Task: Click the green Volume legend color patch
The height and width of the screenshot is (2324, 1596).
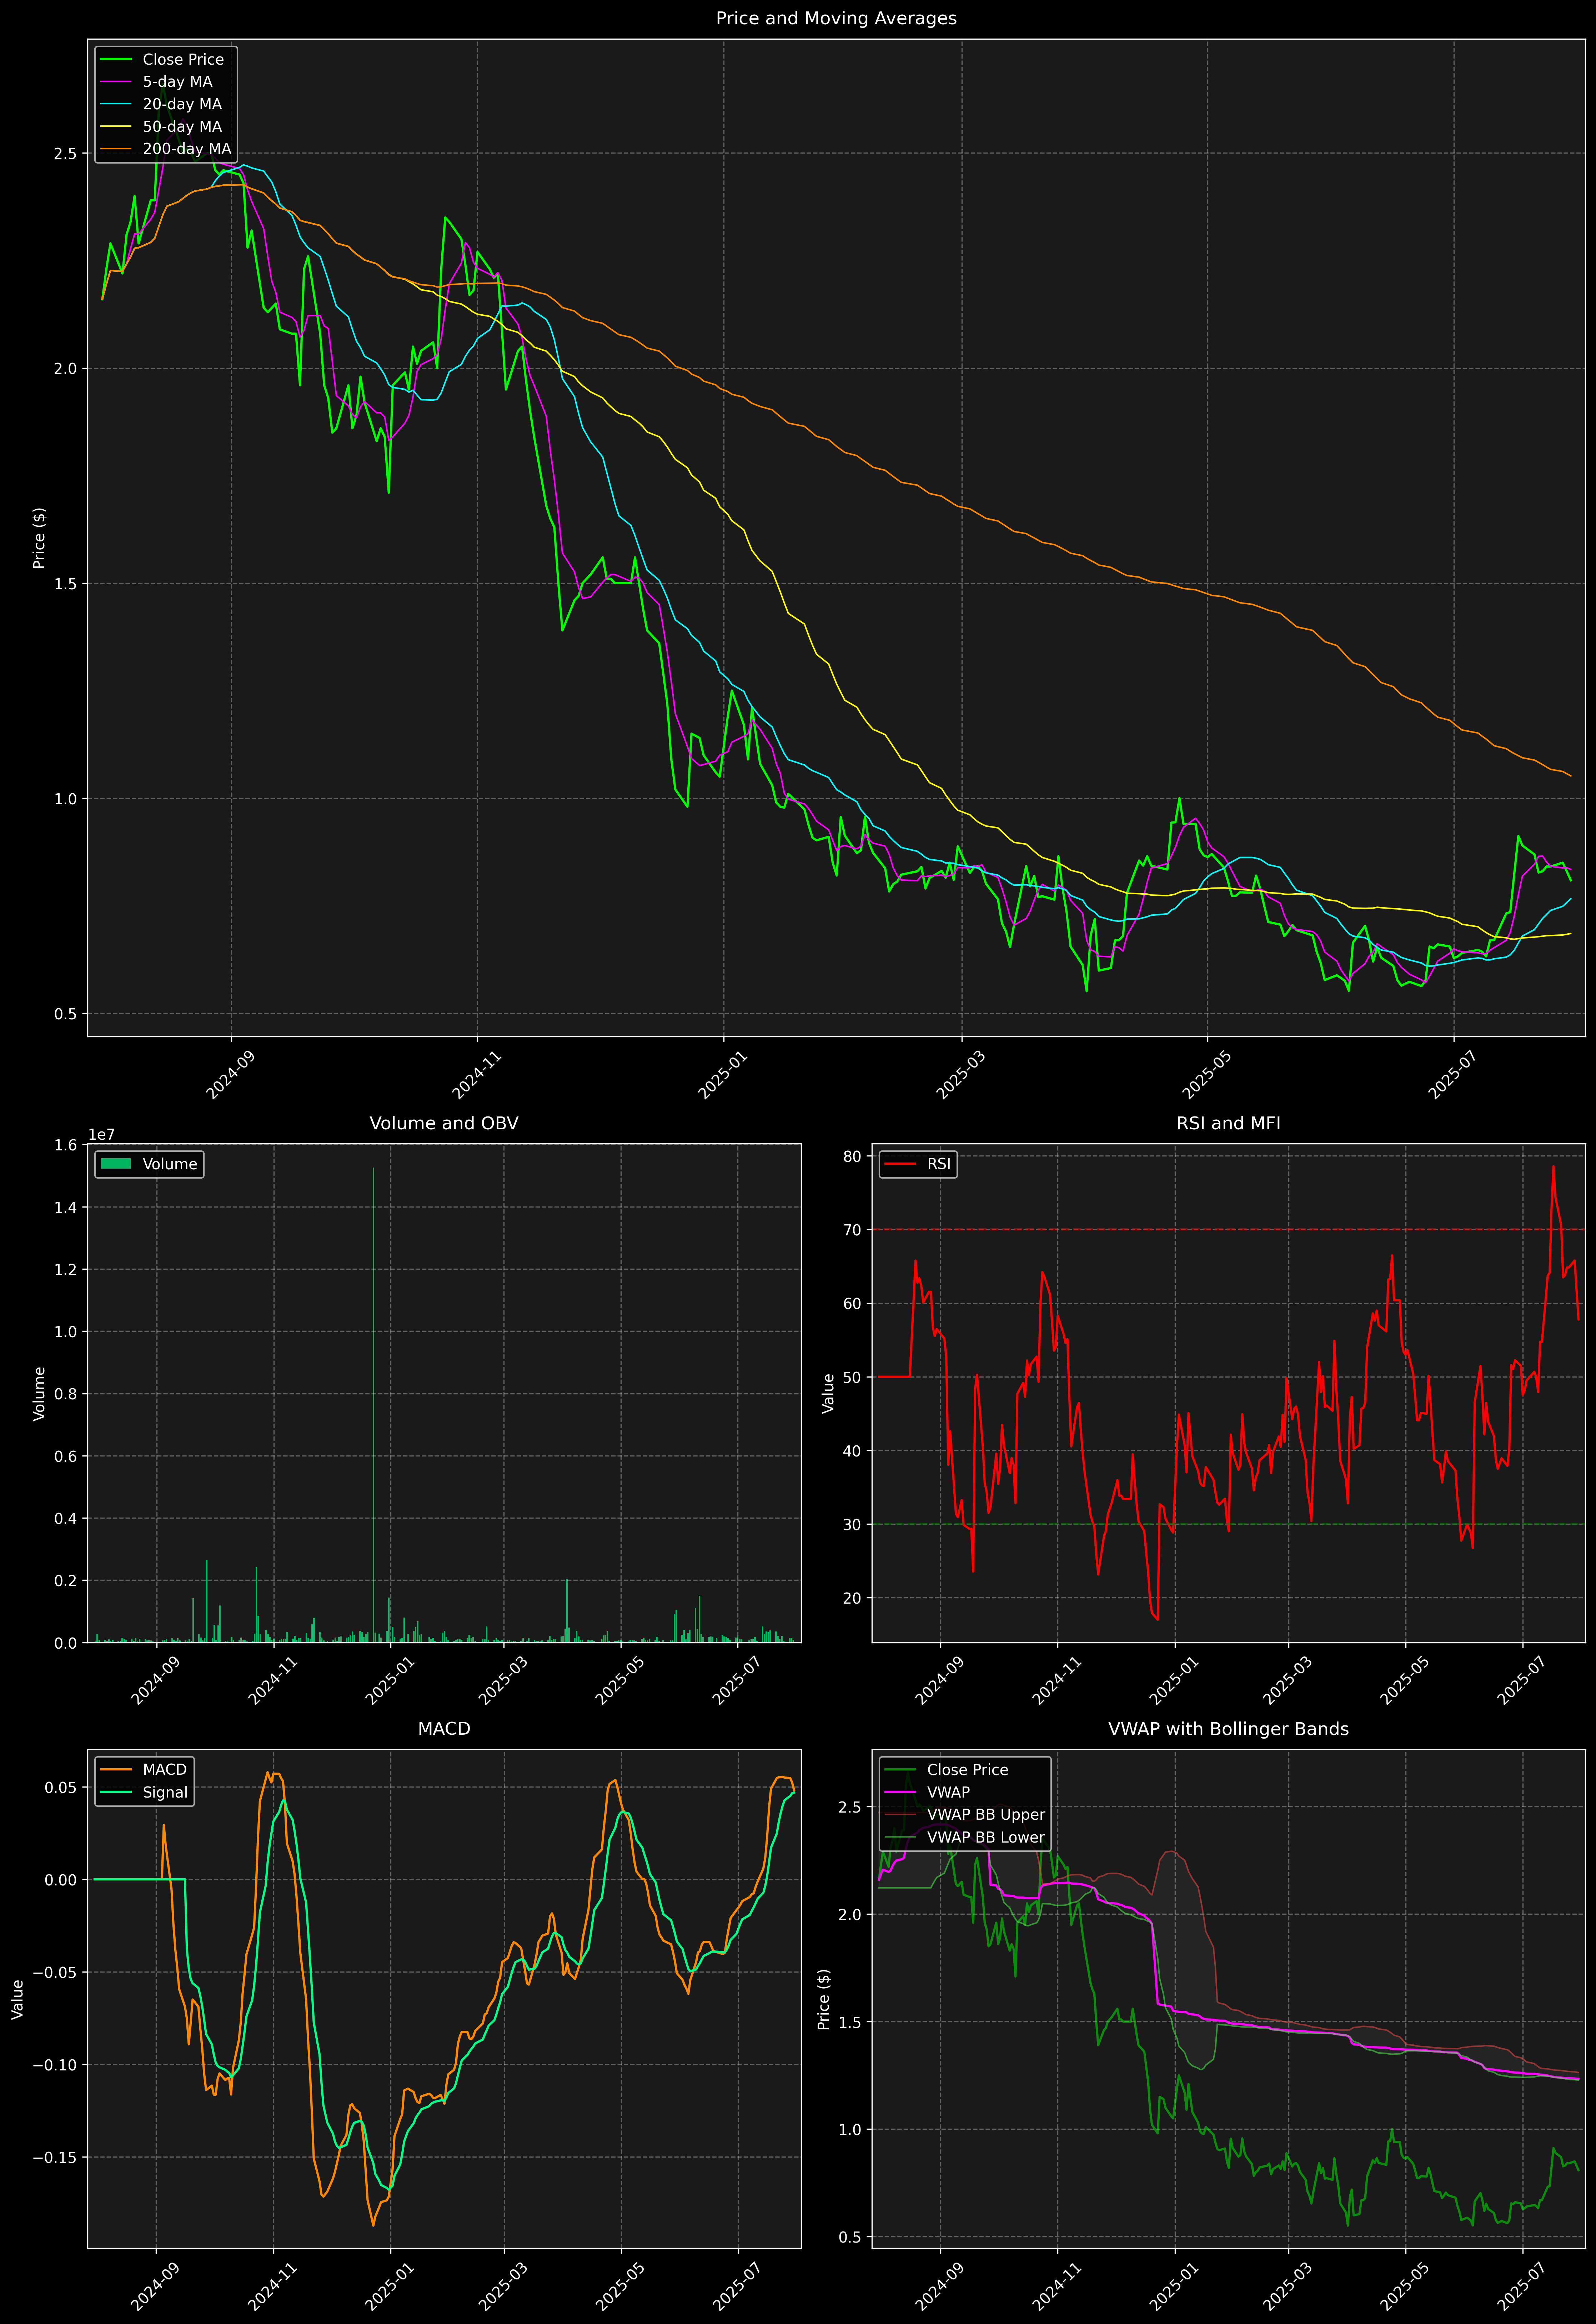Action: (x=116, y=1164)
